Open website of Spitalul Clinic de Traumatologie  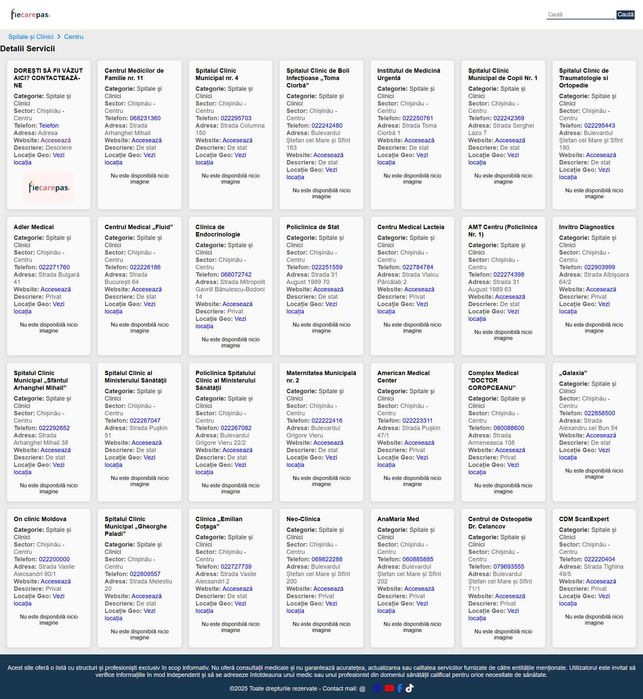pos(601,155)
